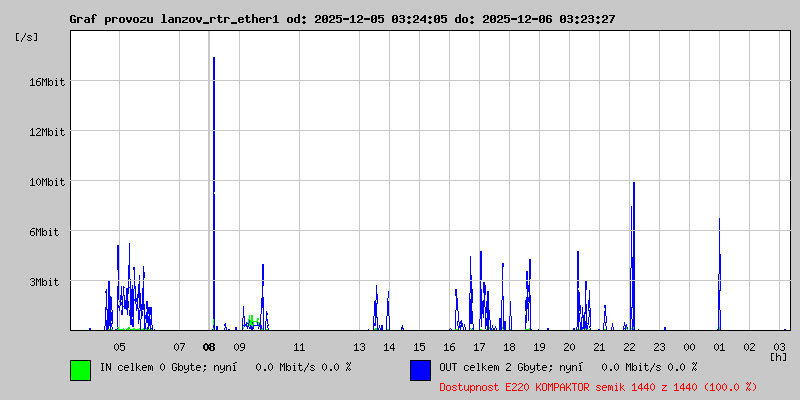
Task: Click the 6Mbit y-axis label
Action: pyautogui.click(x=47, y=232)
